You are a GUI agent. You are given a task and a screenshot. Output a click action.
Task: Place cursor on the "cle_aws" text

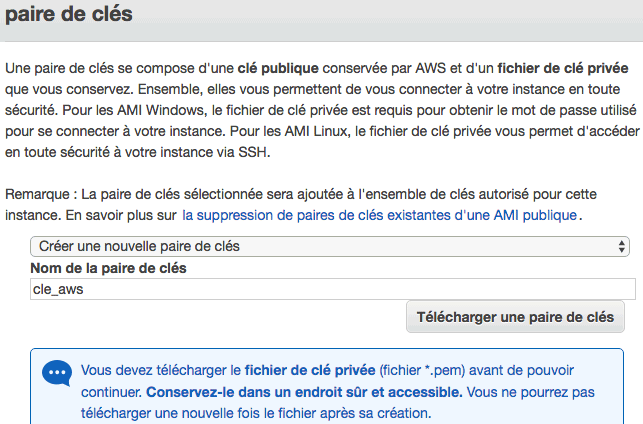[58, 290]
